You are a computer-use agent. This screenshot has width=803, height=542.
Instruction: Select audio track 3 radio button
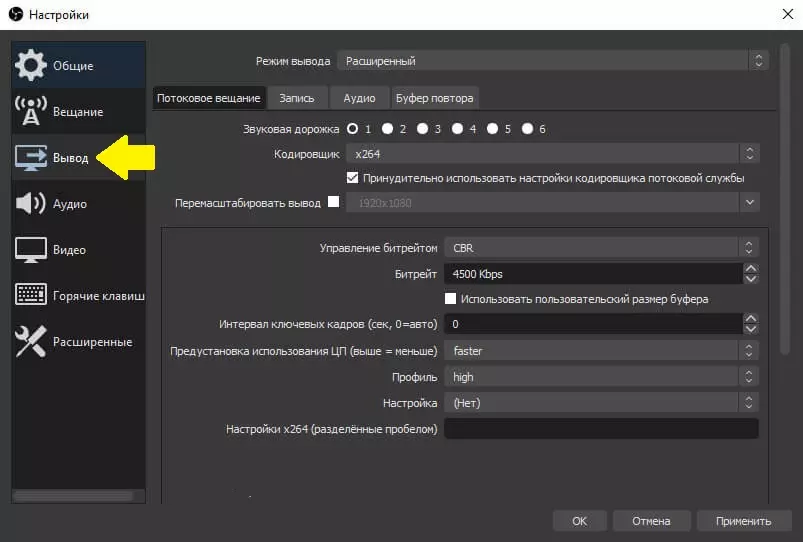click(x=422, y=129)
